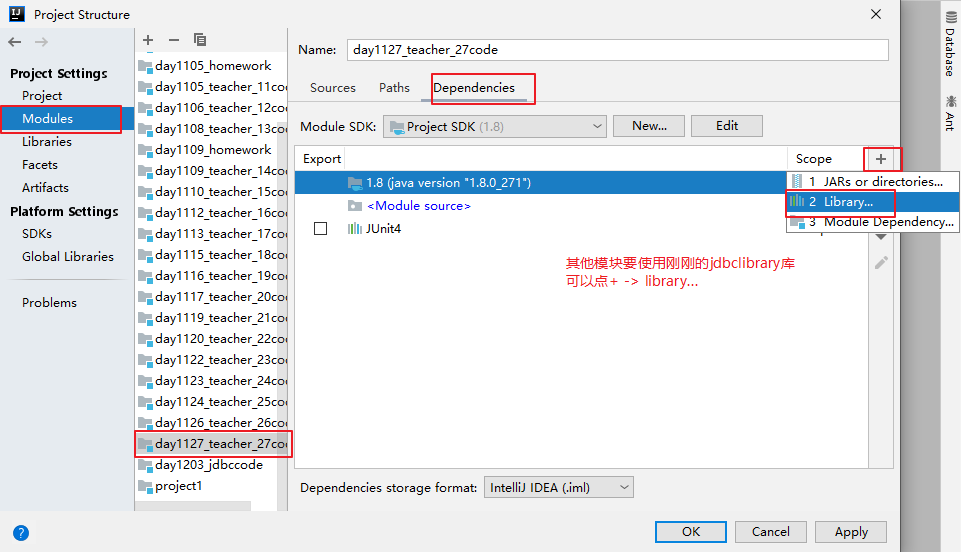This screenshot has width=961, height=552.
Task: Click the New... SDK button
Action: pyautogui.click(x=649, y=126)
